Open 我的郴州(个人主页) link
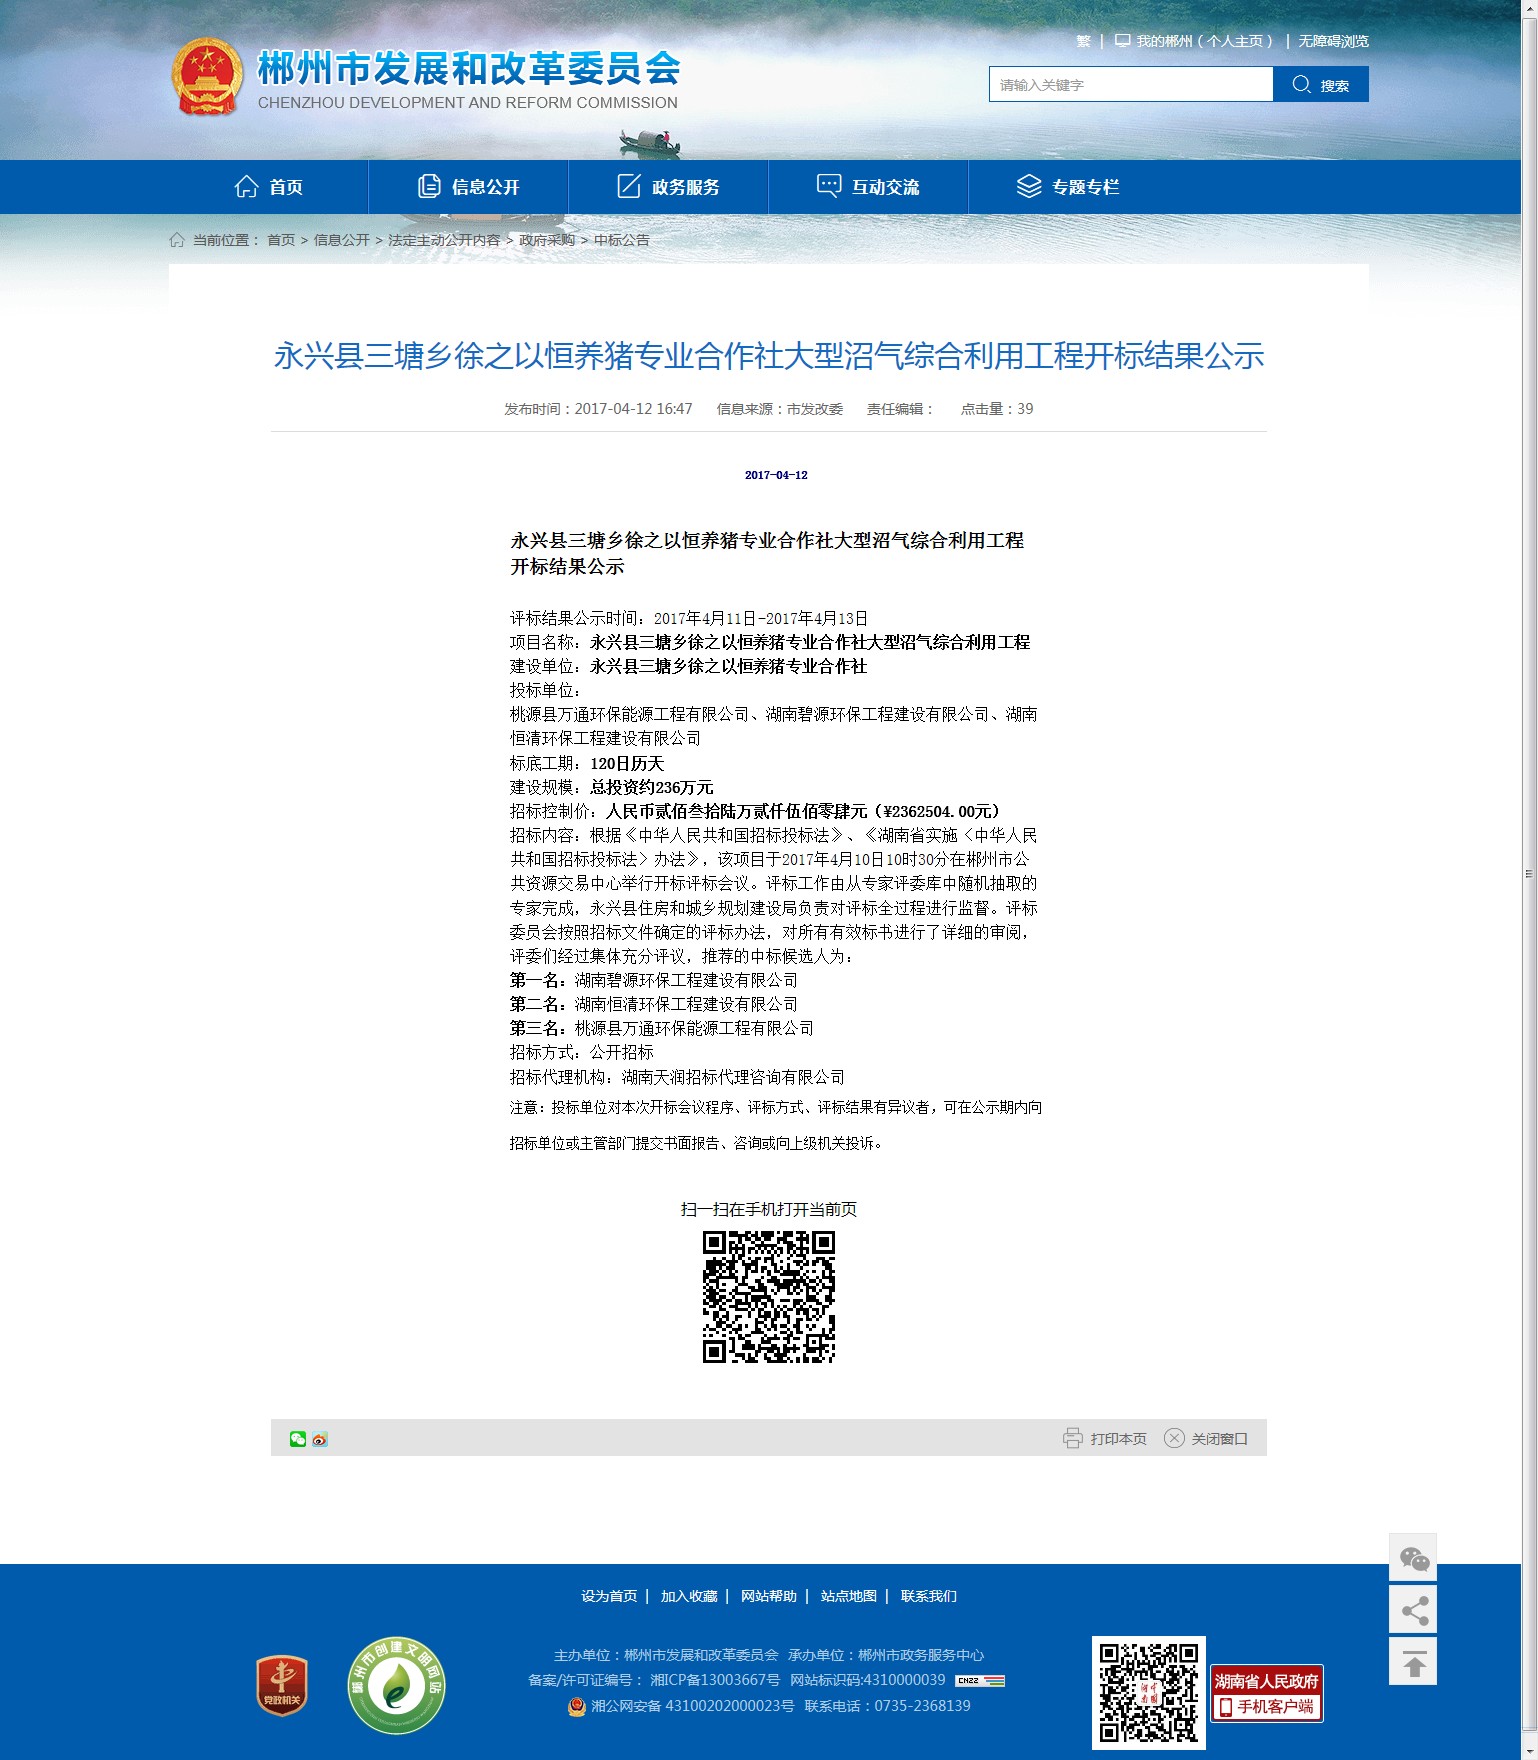 (x=1204, y=41)
